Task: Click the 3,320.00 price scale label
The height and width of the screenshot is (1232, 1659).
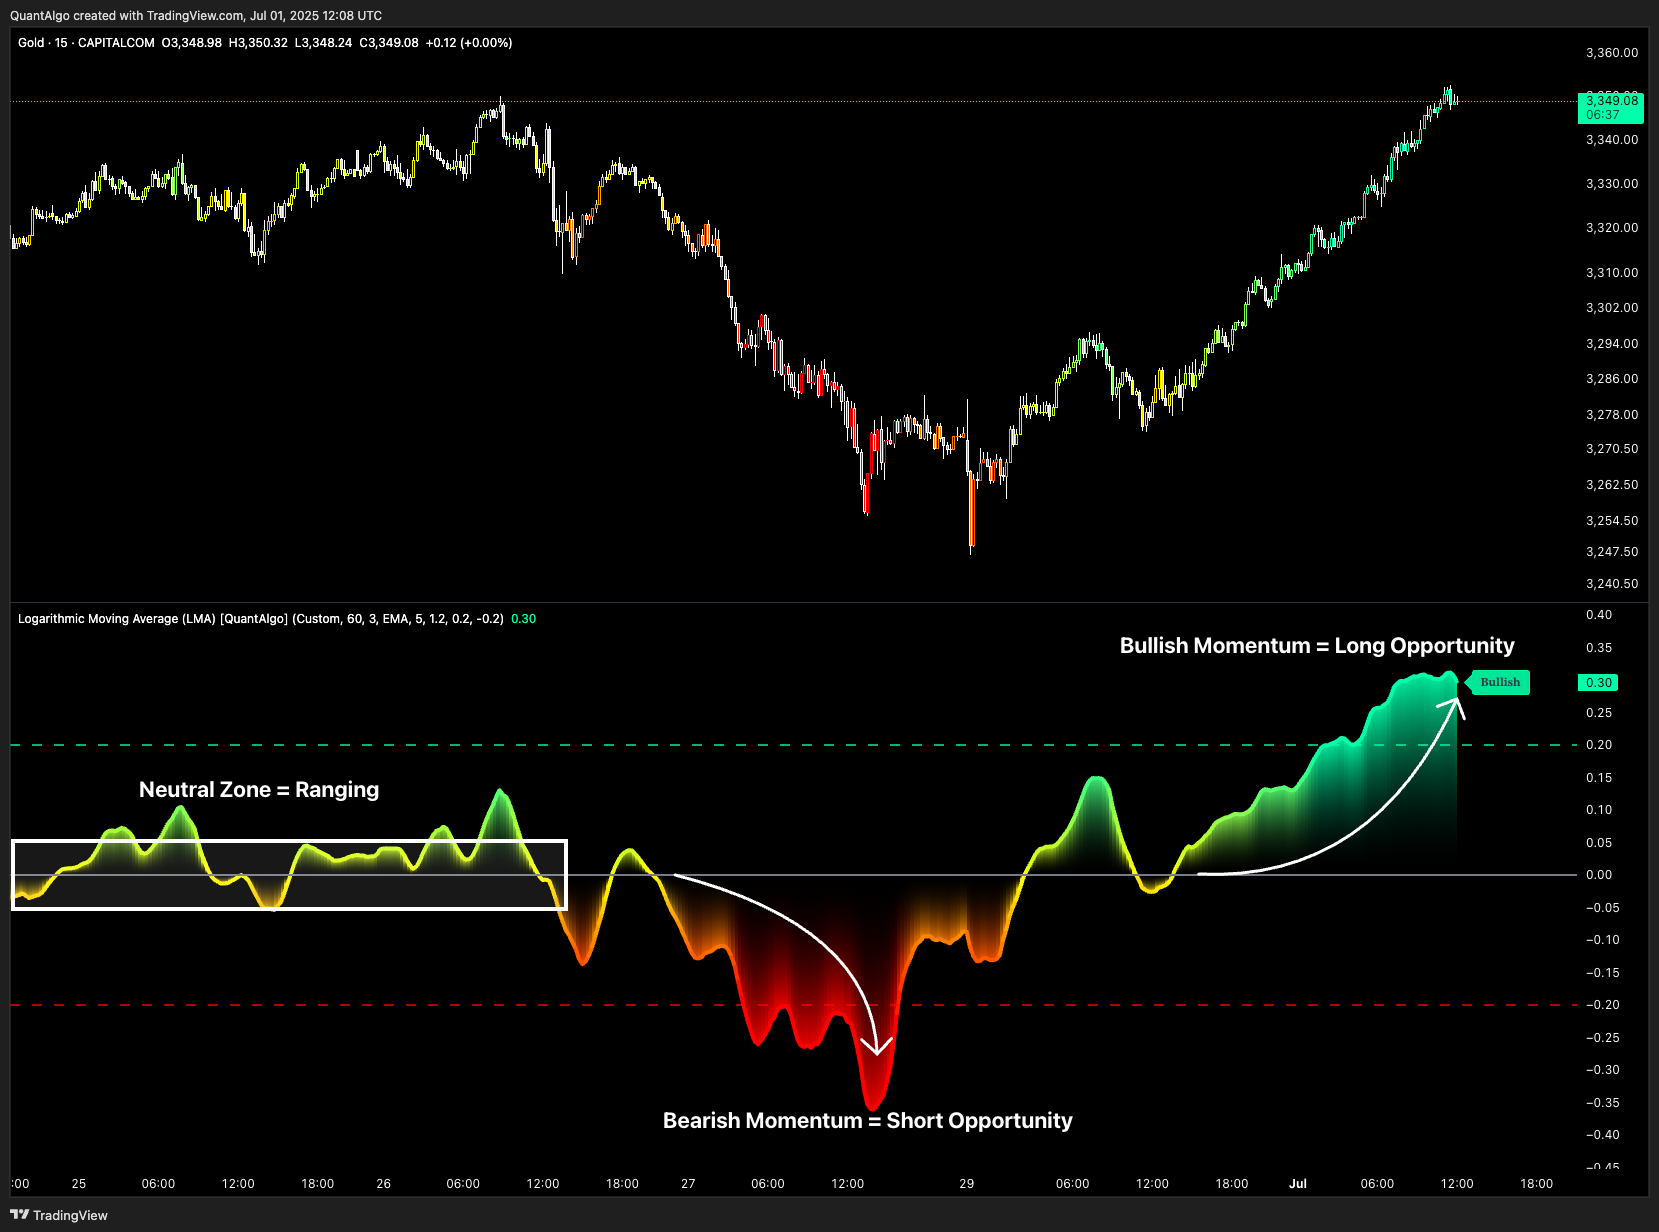Action: coord(1612,228)
